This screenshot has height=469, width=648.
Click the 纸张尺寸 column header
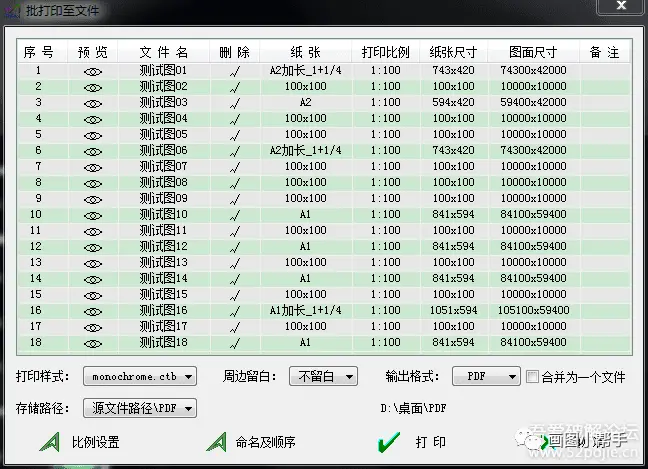click(x=453, y=52)
